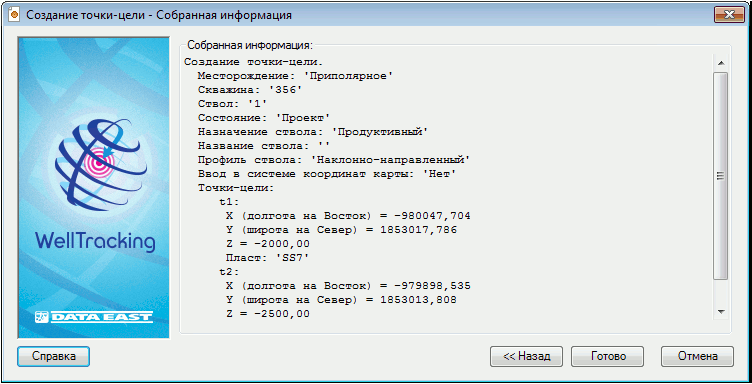
Task: Click the vertical scrollbar thumb
Action: [720, 175]
